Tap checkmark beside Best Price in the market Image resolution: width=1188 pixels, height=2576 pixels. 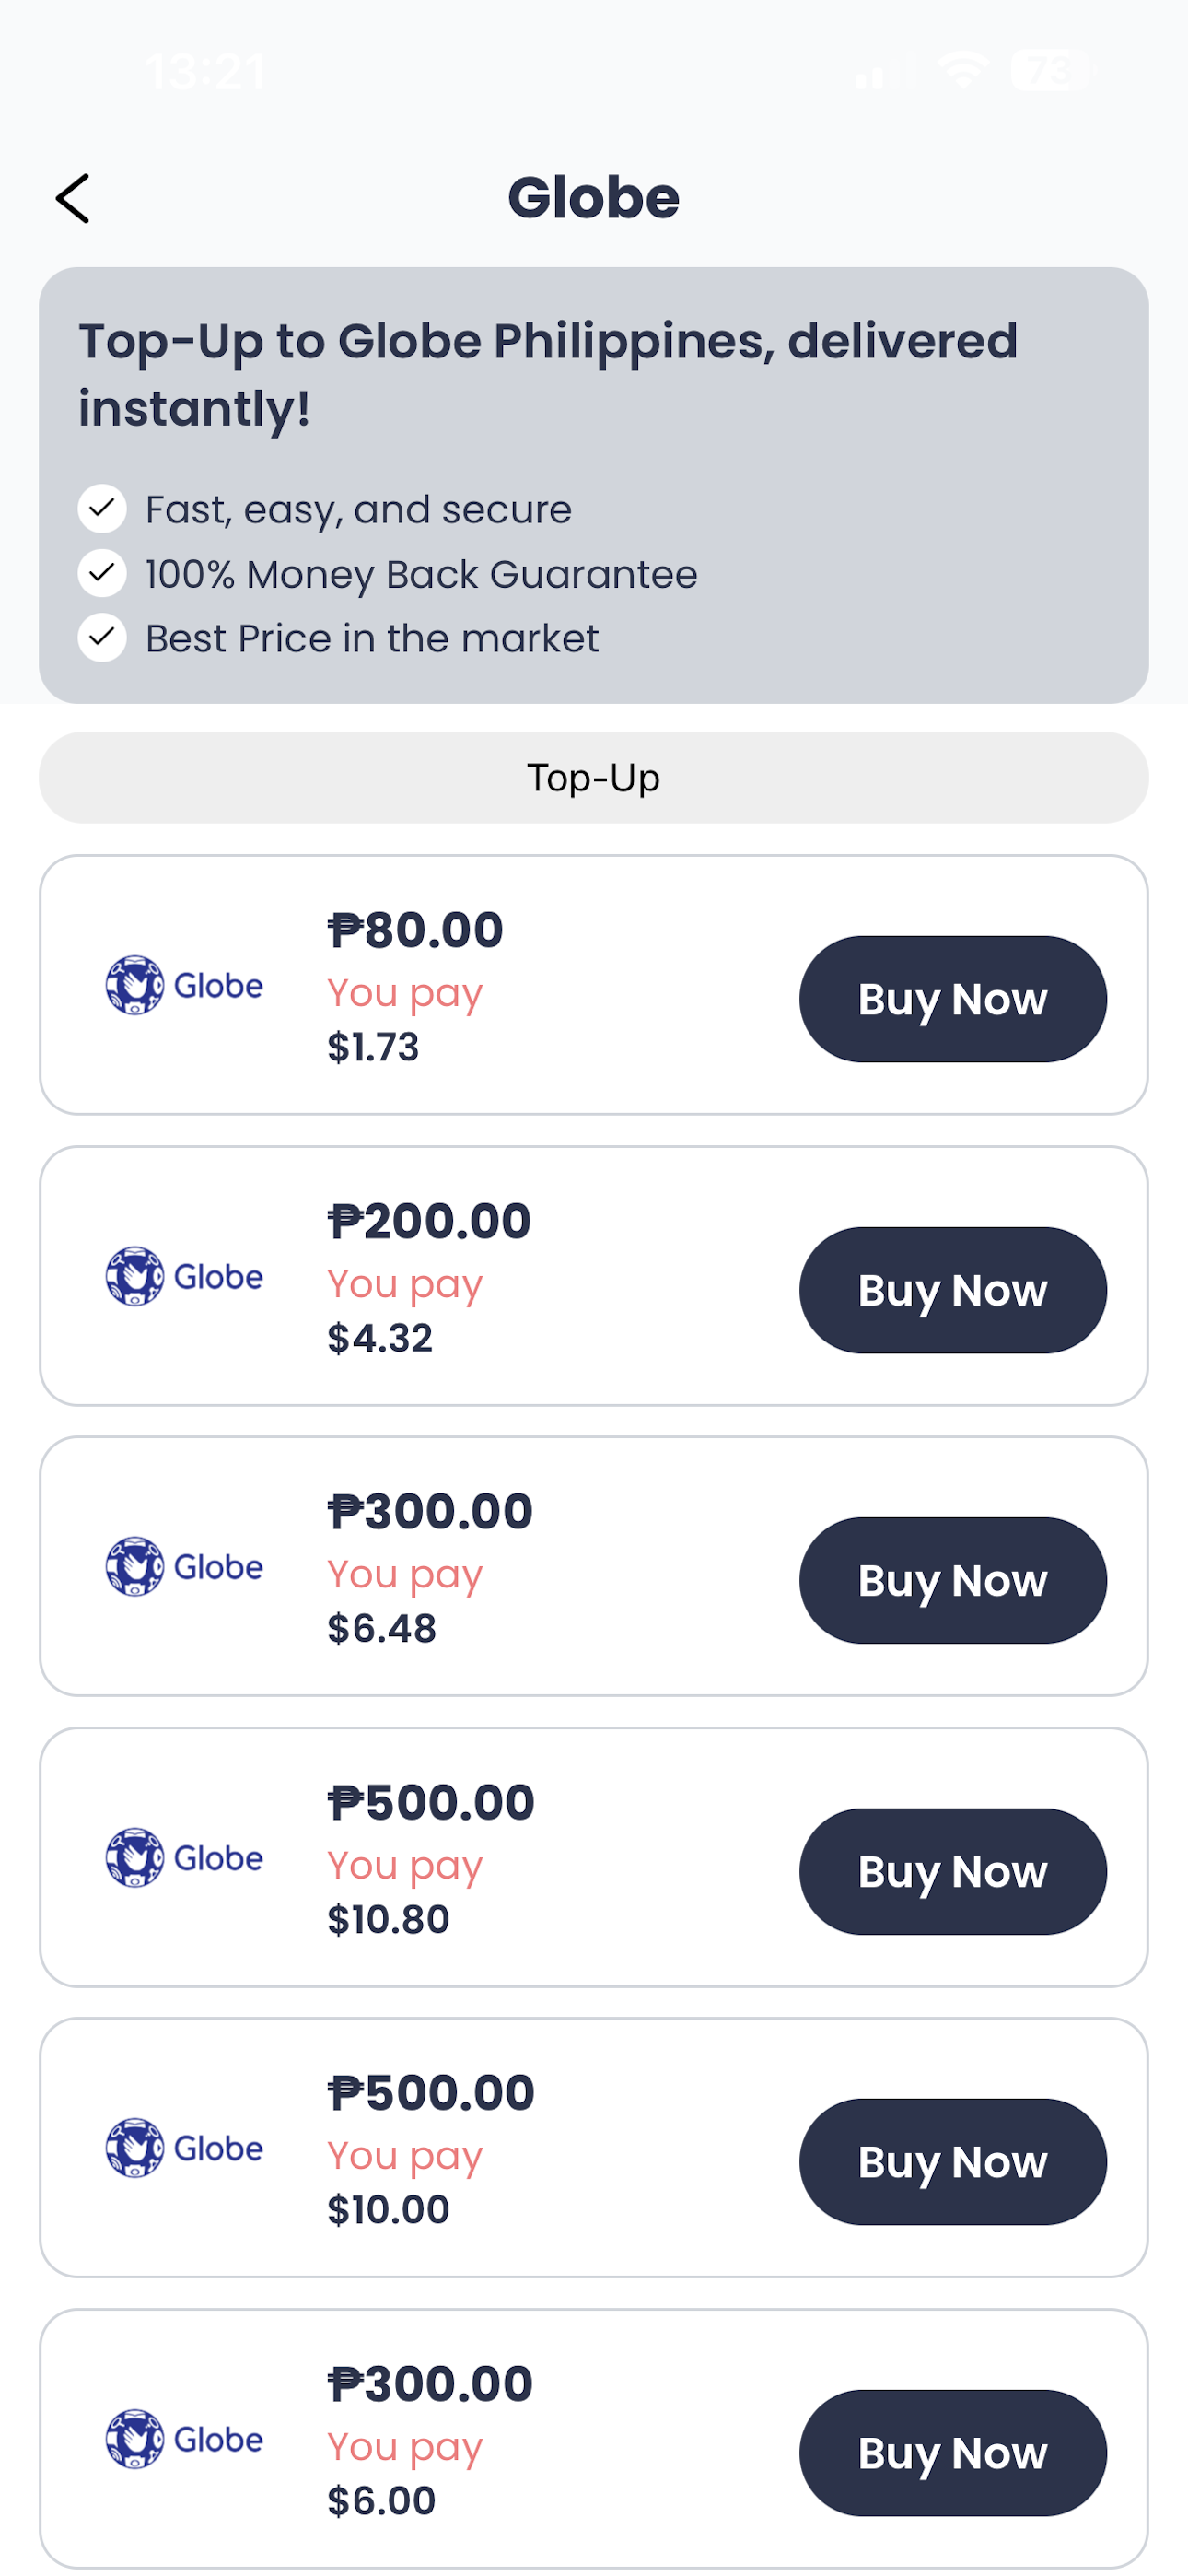pyautogui.click(x=102, y=637)
